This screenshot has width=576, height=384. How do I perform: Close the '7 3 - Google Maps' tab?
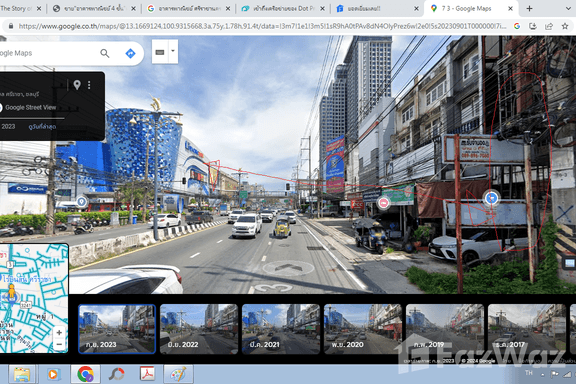tap(510, 8)
